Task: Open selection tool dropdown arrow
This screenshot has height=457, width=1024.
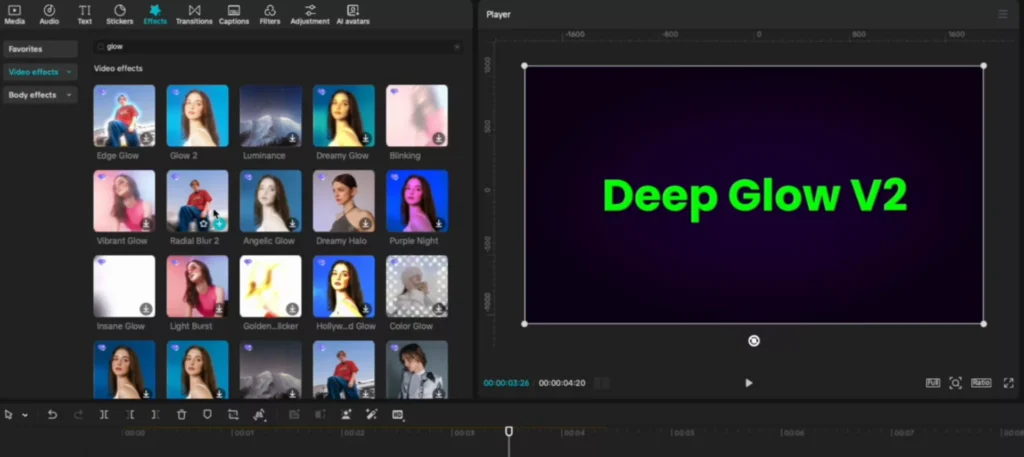Action: (x=25, y=415)
